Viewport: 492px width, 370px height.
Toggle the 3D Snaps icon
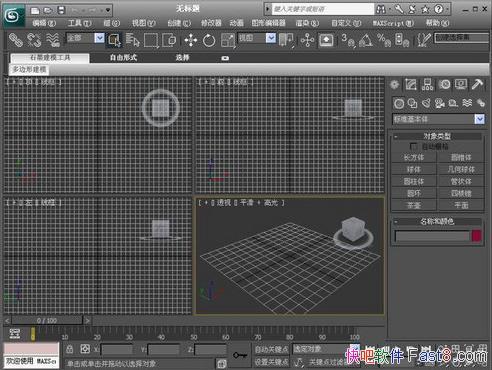coord(348,40)
